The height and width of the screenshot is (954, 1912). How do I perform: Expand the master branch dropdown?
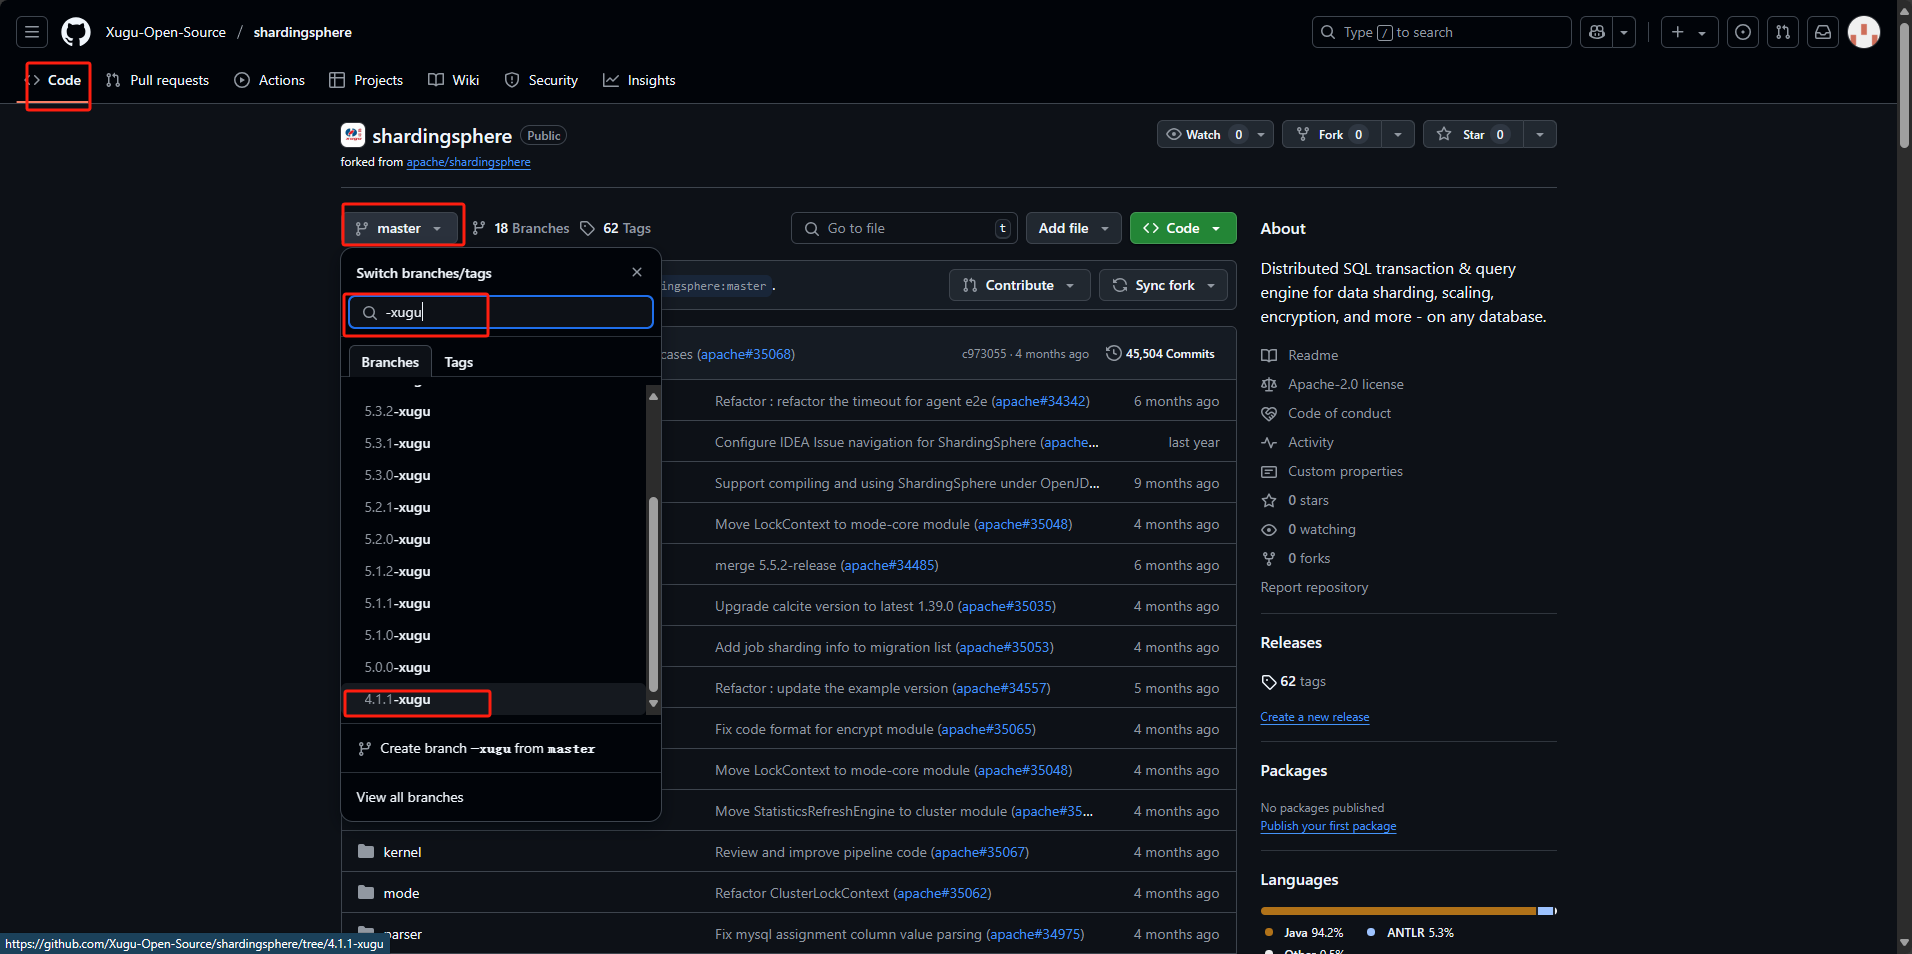pos(400,228)
